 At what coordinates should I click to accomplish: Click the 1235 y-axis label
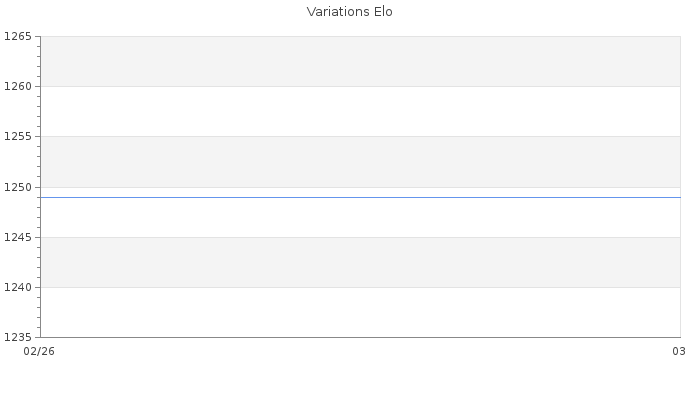pyautogui.click(x=18, y=338)
